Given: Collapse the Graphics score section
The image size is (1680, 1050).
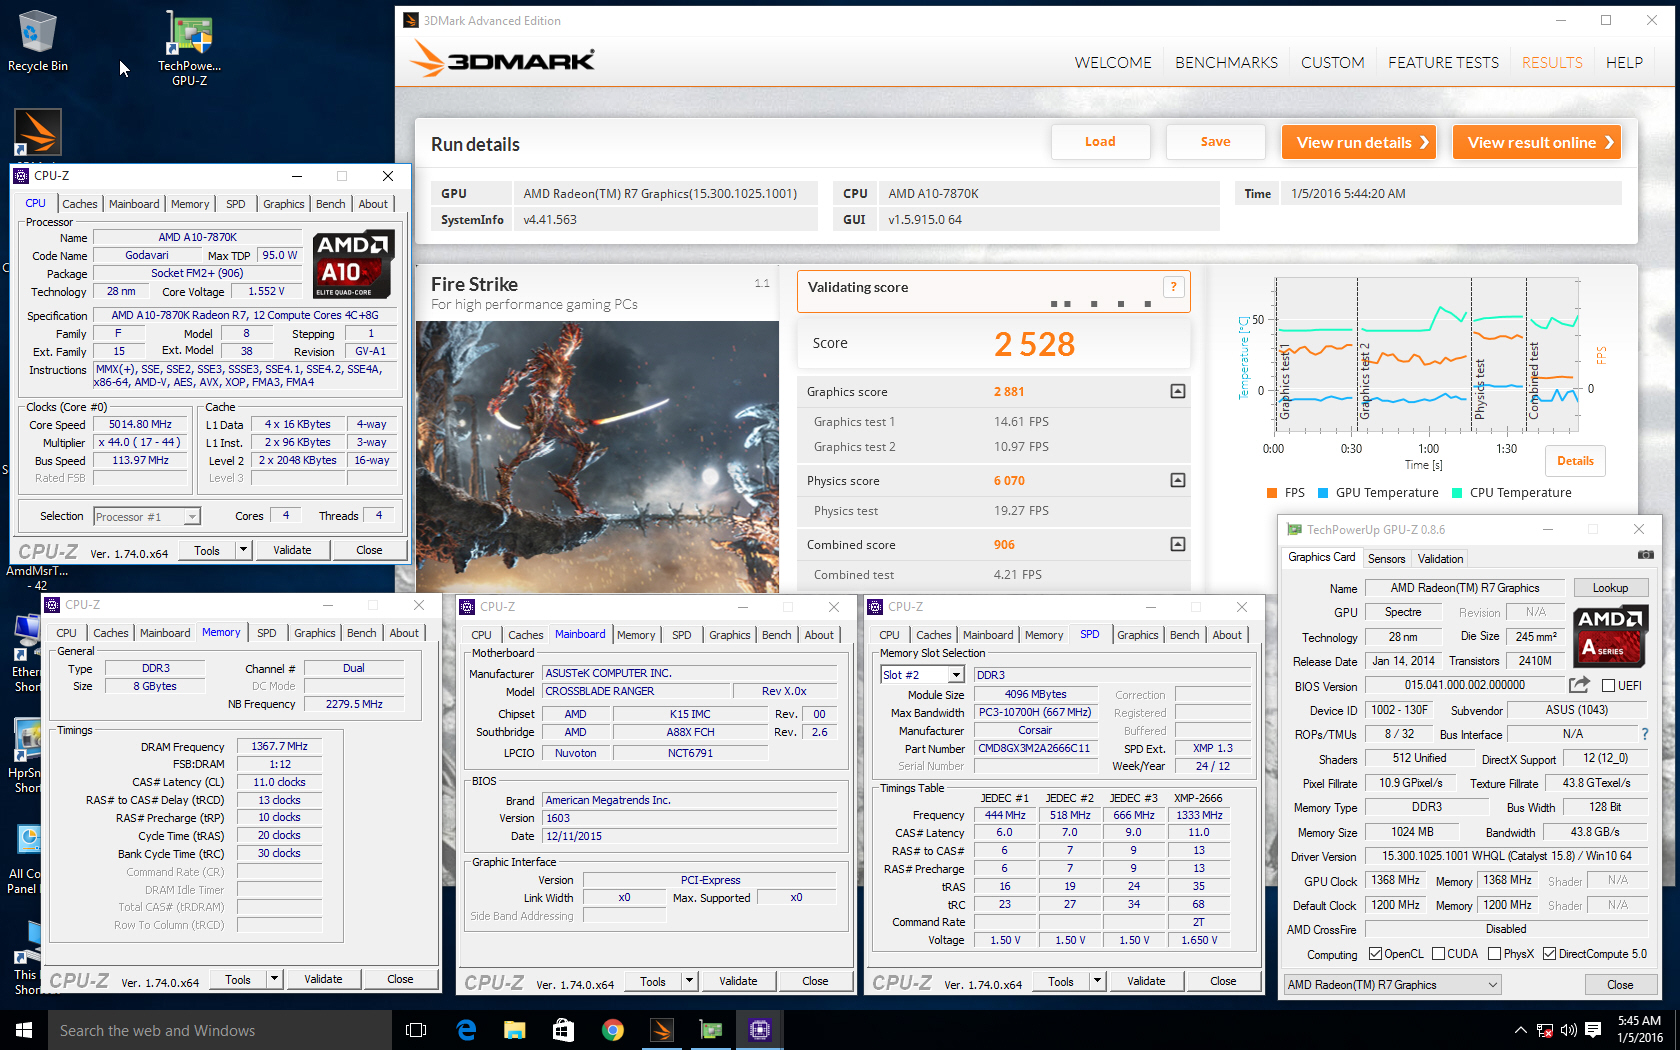Looking at the screenshot, I should [x=1178, y=391].
